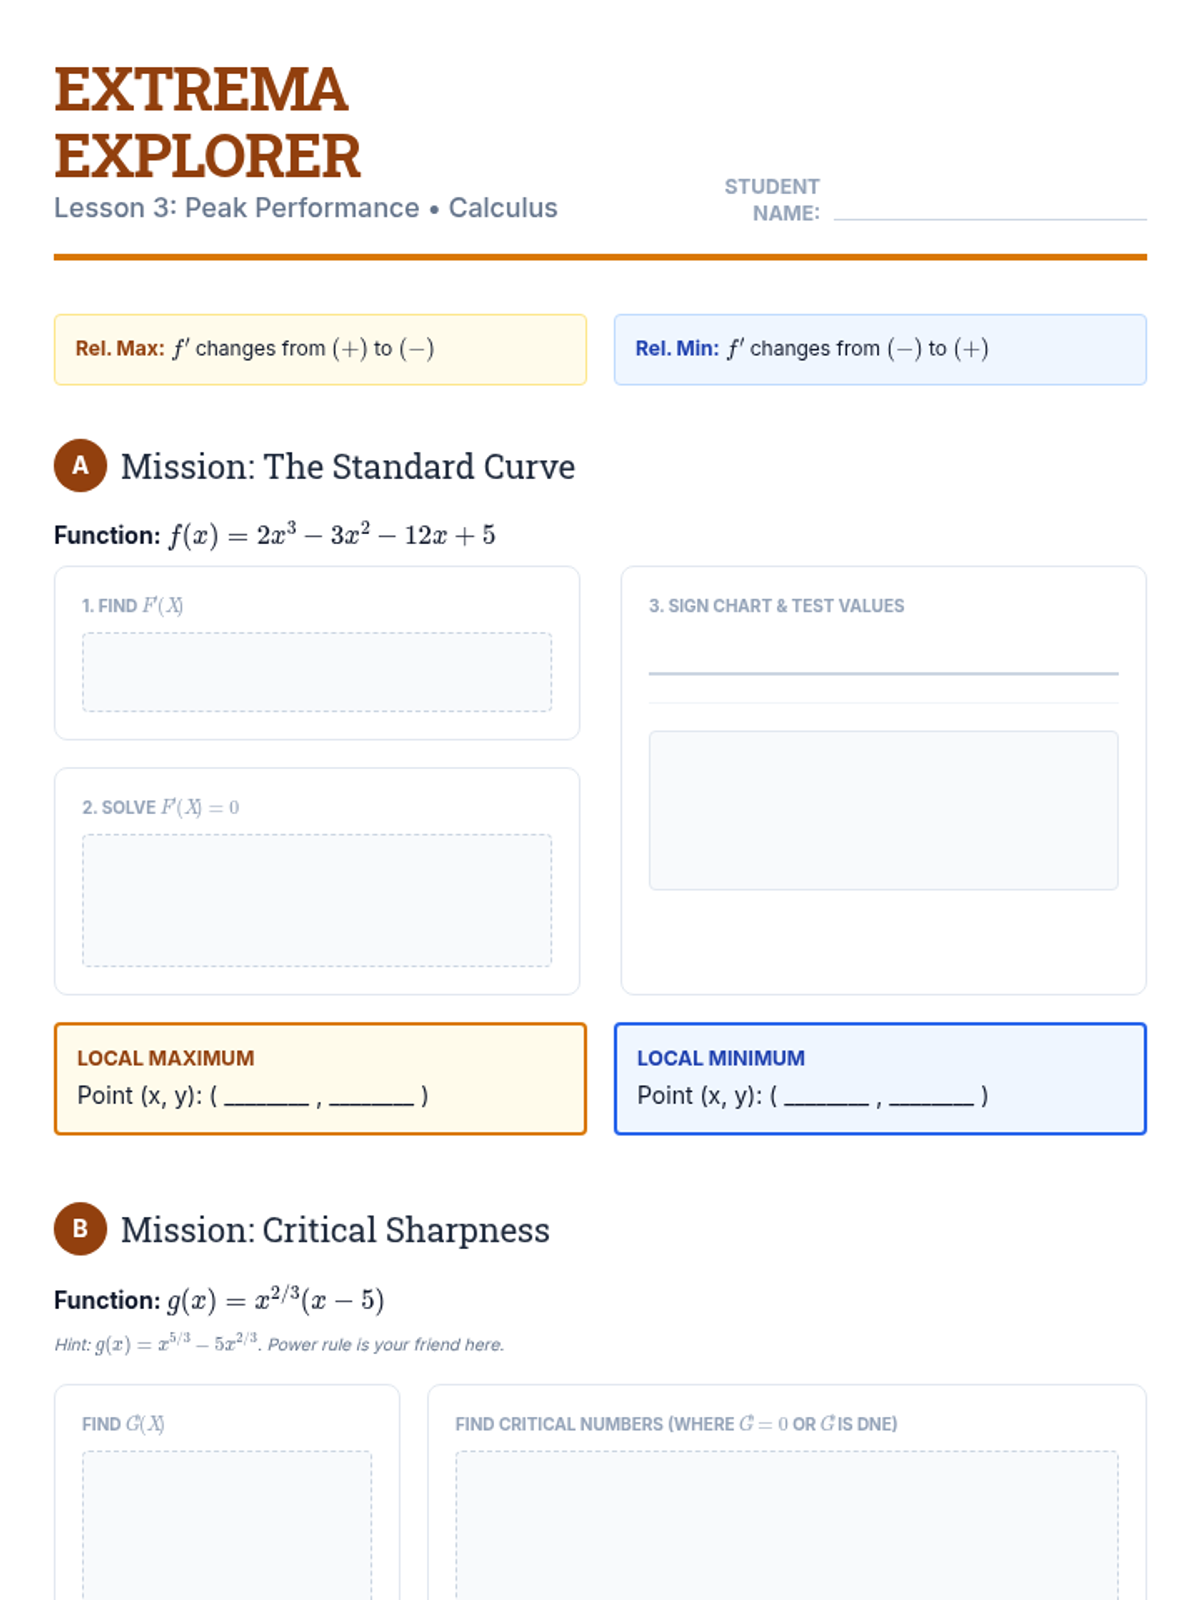
Task: Click the Mission: The Standard Curve heading
Action: (x=348, y=467)
